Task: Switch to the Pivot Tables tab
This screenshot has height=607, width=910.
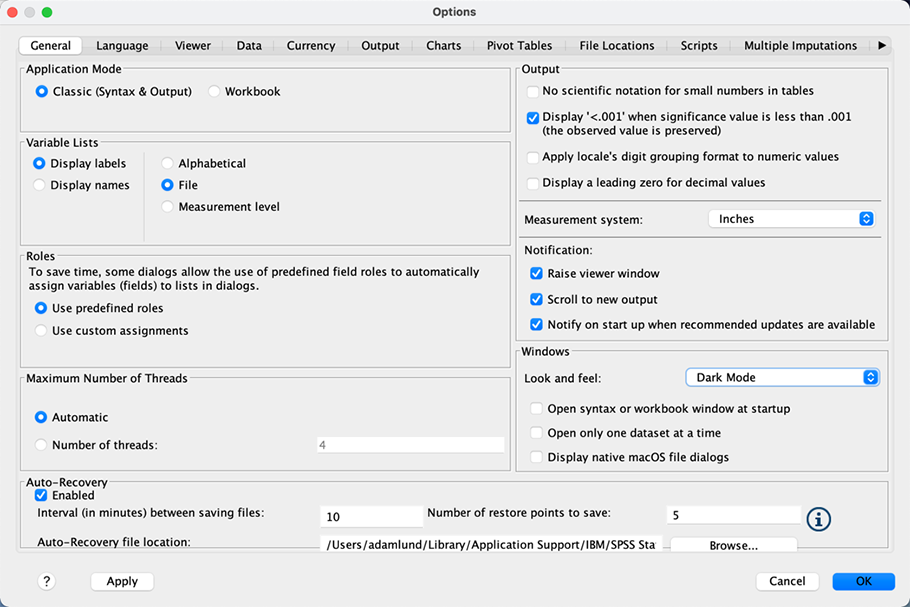Action: pos(519,45)
